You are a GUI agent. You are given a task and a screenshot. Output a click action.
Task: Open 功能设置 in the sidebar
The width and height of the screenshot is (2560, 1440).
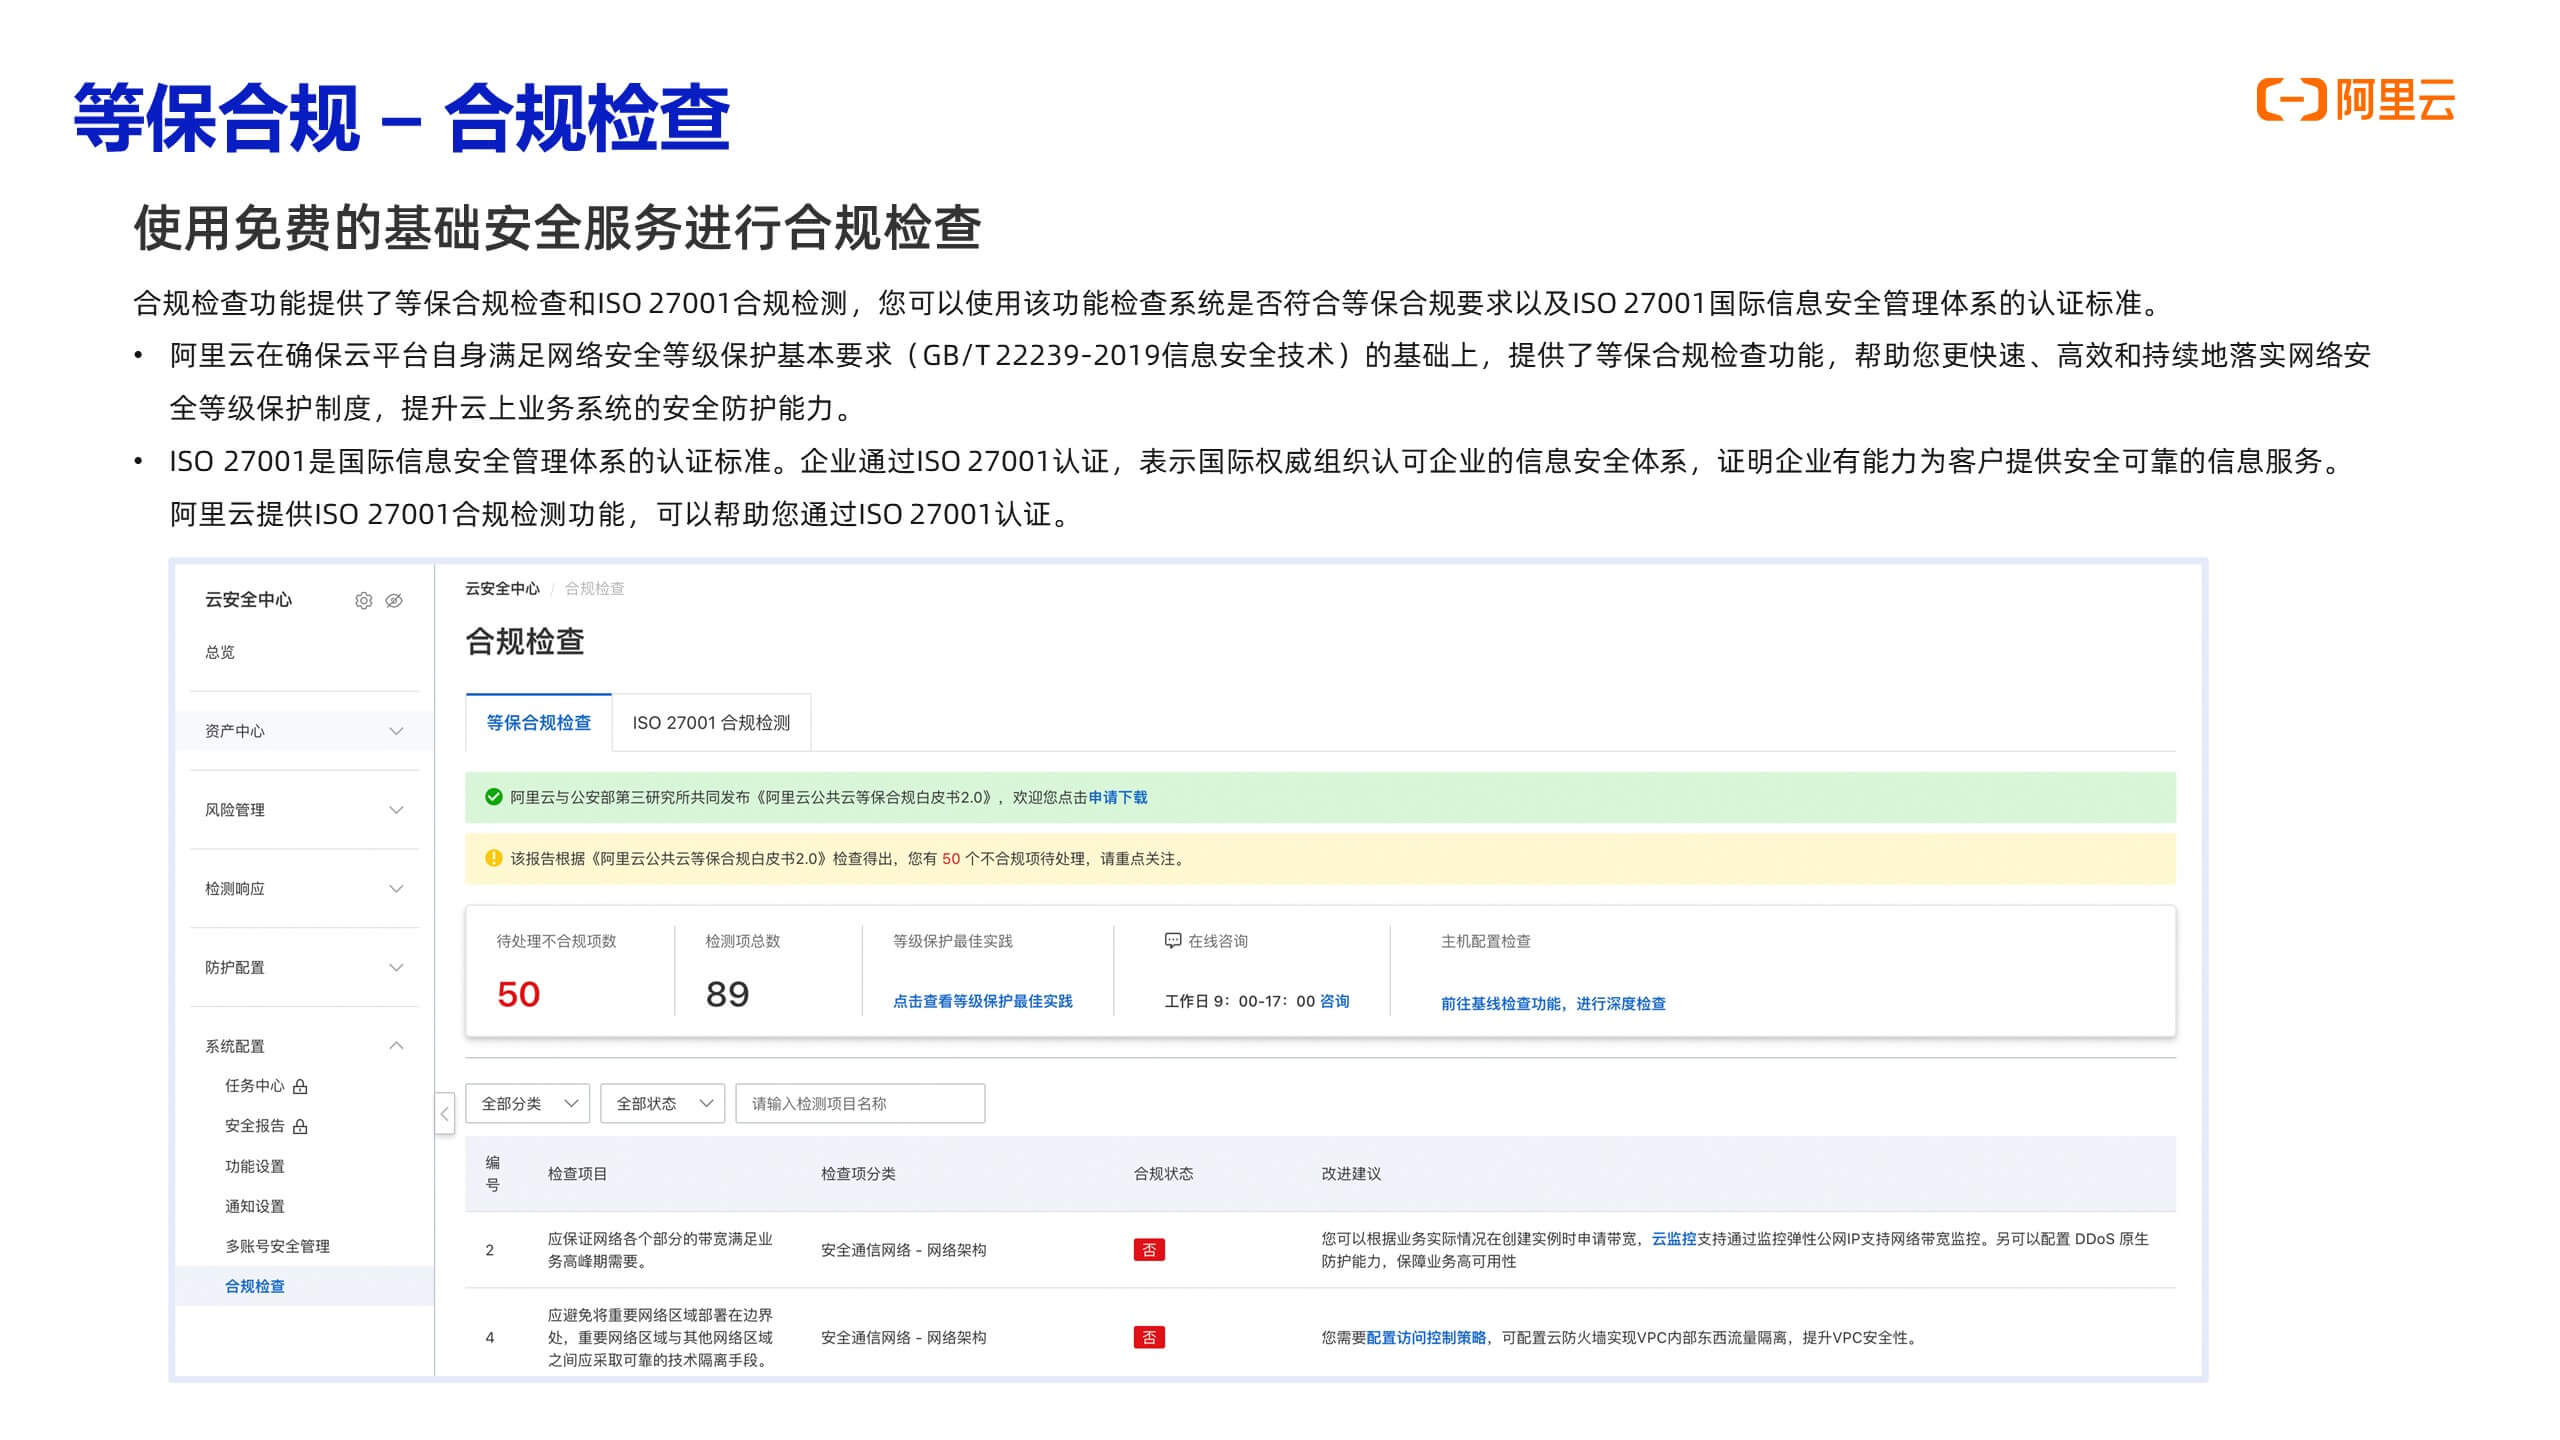click(254, 1166)
